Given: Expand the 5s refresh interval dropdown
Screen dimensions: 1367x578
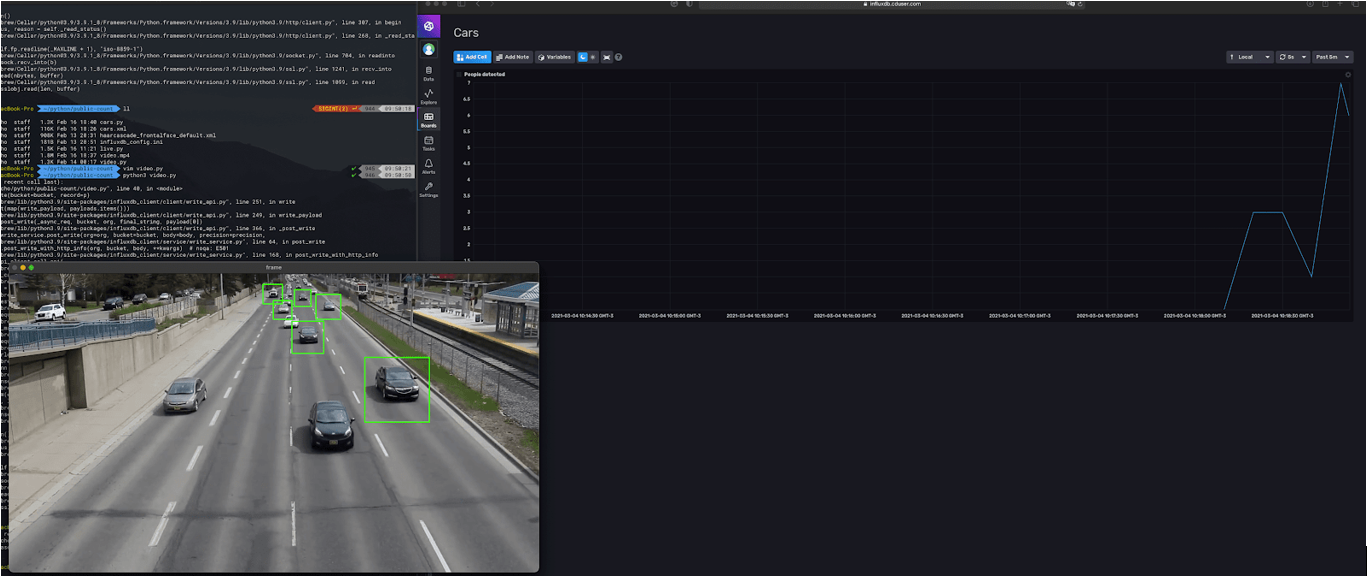Looking at the screenshot, I should click(x=1293, y=57).
